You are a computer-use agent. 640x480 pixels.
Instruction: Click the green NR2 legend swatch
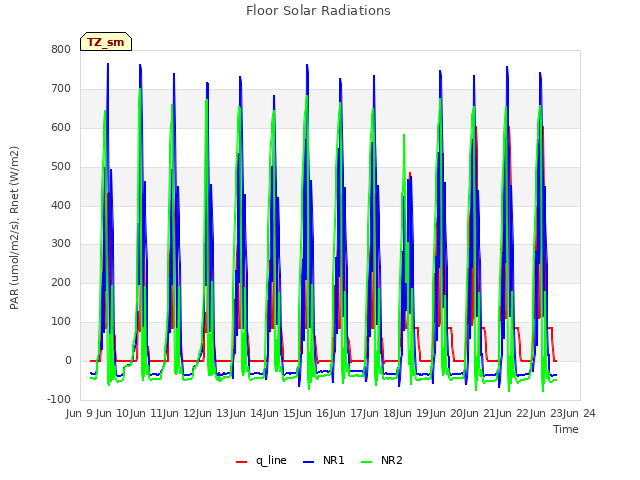(x=367, y=462)
